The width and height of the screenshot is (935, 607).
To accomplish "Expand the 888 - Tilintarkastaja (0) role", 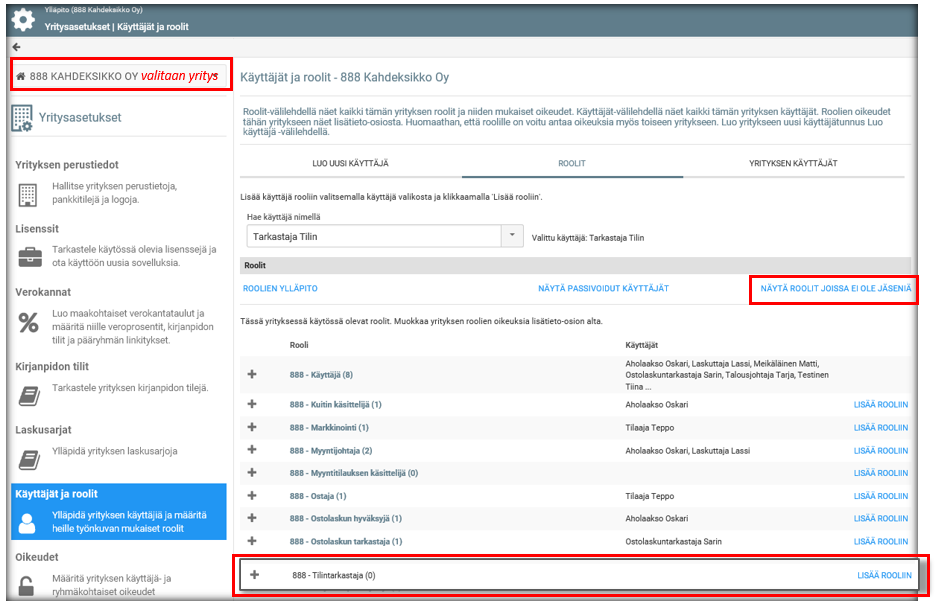I will pyautogui.click(x=255, y=575).
